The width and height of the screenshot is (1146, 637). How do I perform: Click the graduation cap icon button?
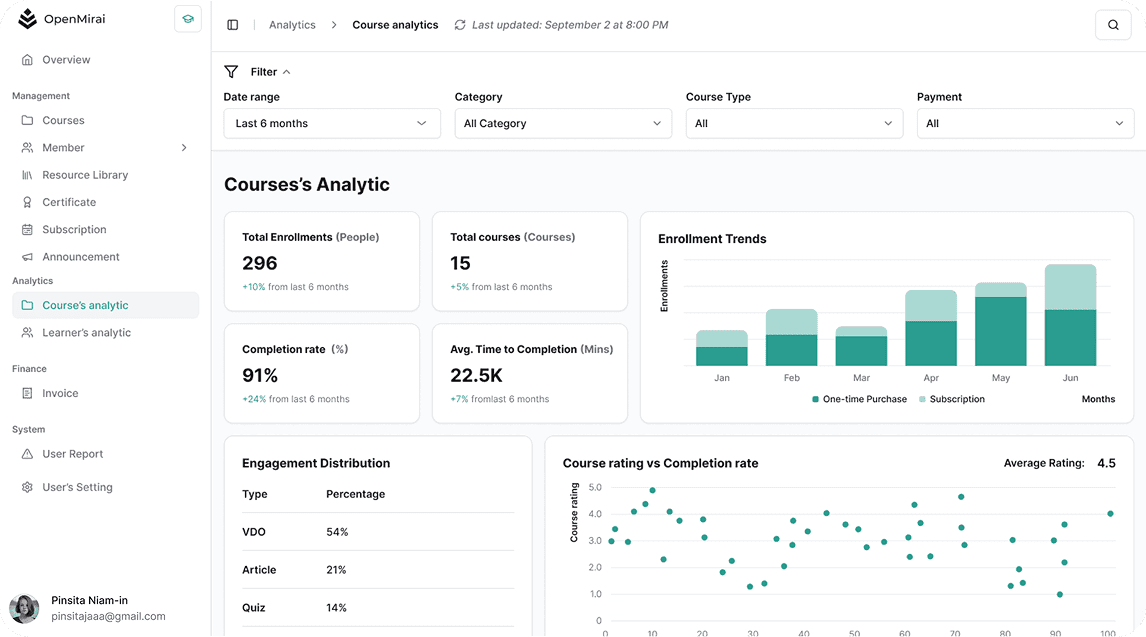187,19
